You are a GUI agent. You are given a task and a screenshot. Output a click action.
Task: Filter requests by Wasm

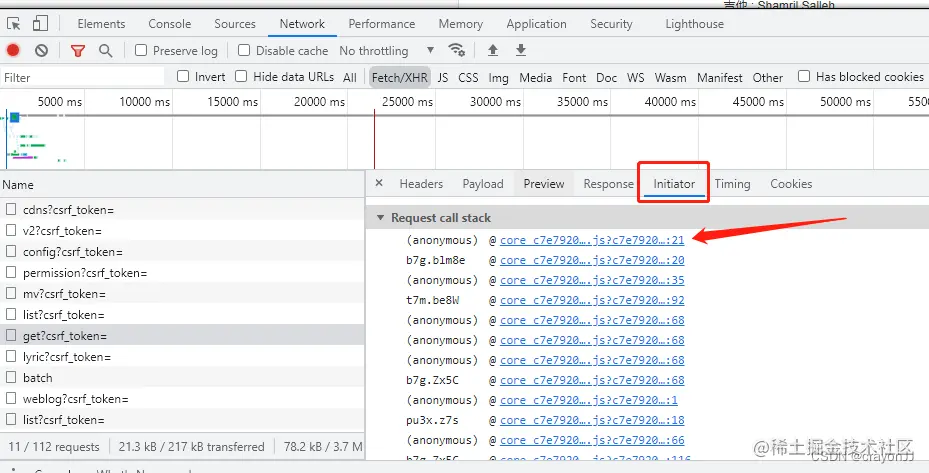(x=670, y=77)
